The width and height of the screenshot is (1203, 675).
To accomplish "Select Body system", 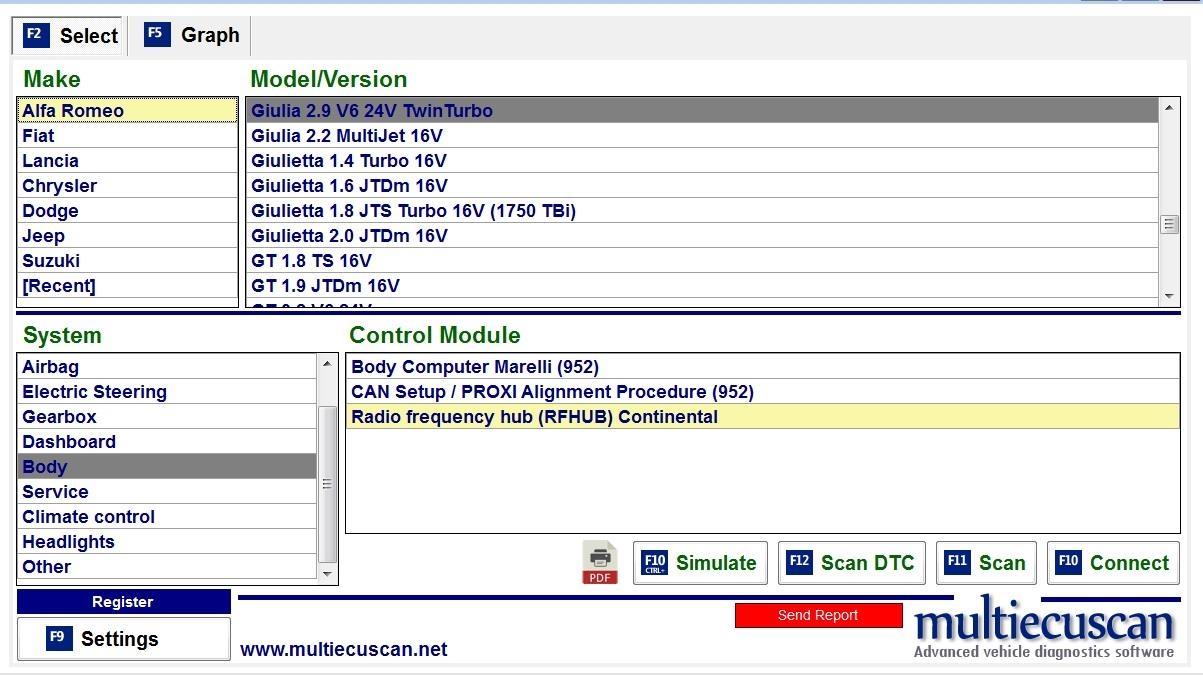I will click(167, 467).
